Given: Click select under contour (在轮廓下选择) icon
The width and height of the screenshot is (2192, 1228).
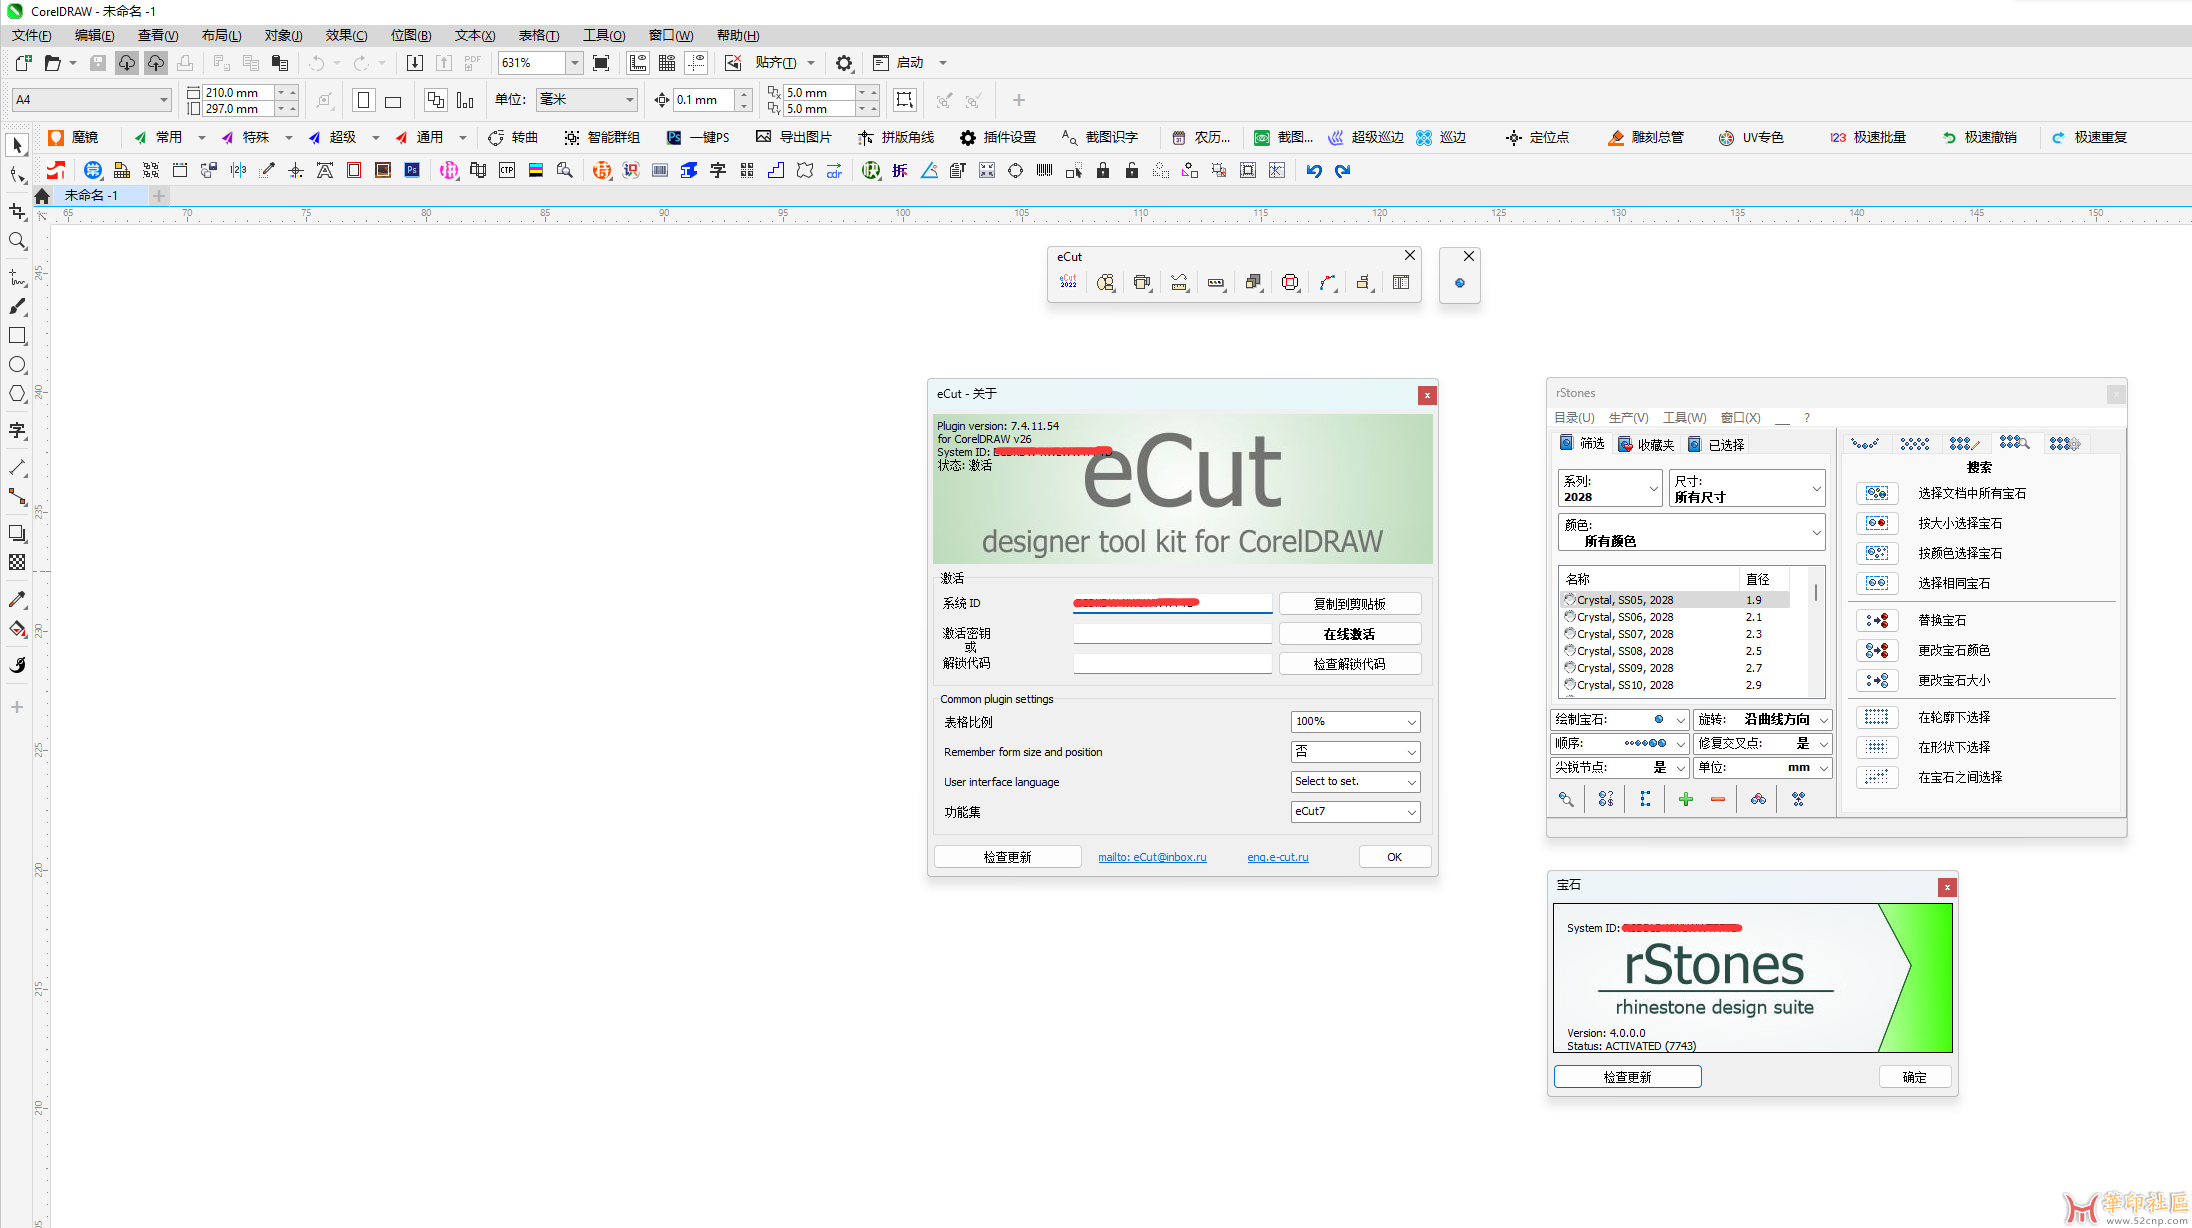Looking at the screenshot, I should pos(1877,718).
